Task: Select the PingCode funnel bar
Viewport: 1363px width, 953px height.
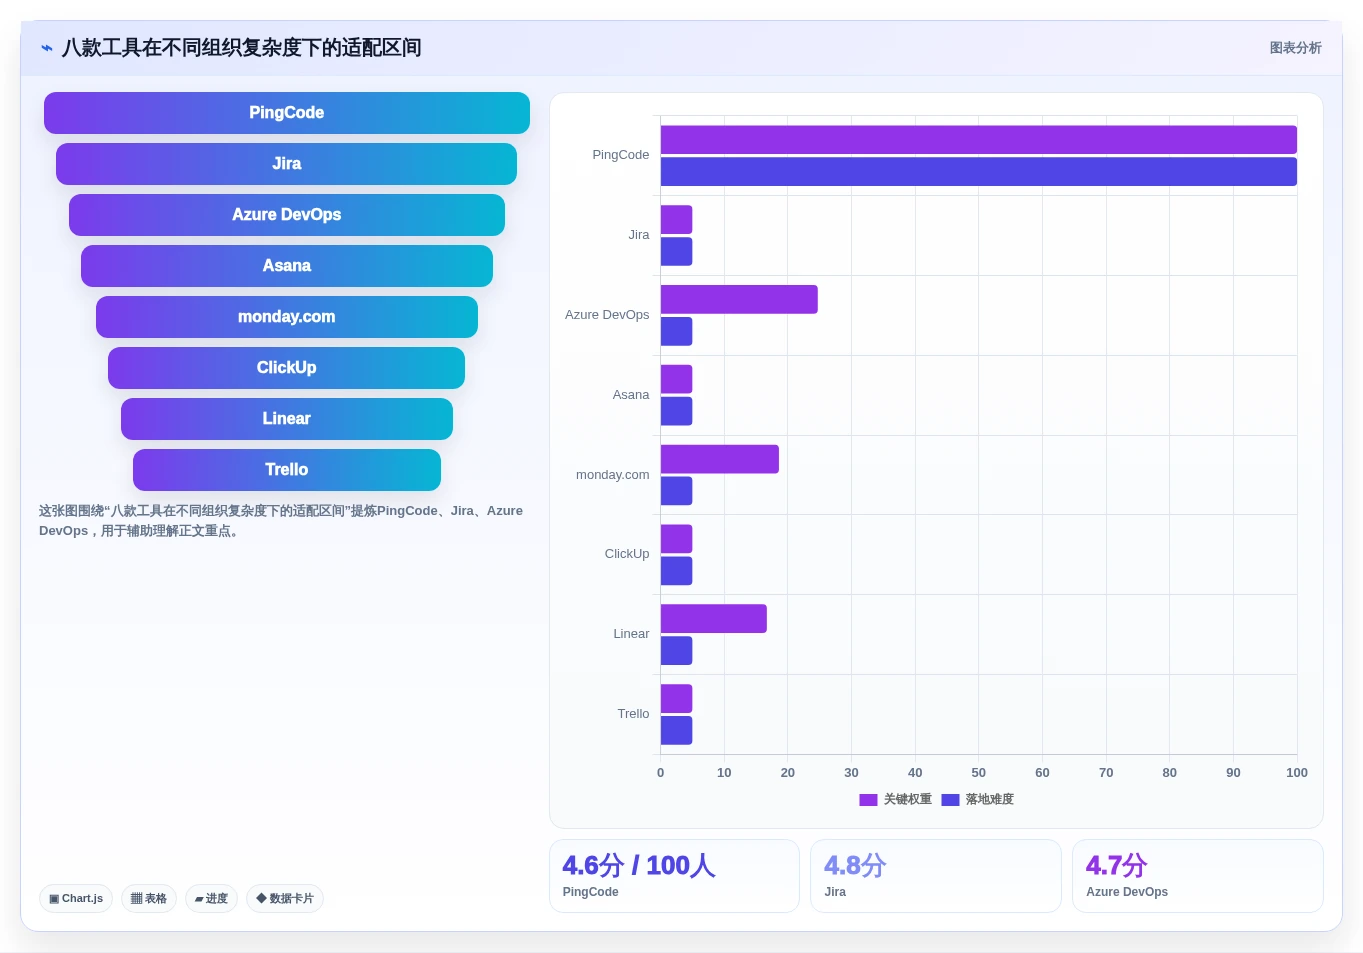Action: click(287, 113)
